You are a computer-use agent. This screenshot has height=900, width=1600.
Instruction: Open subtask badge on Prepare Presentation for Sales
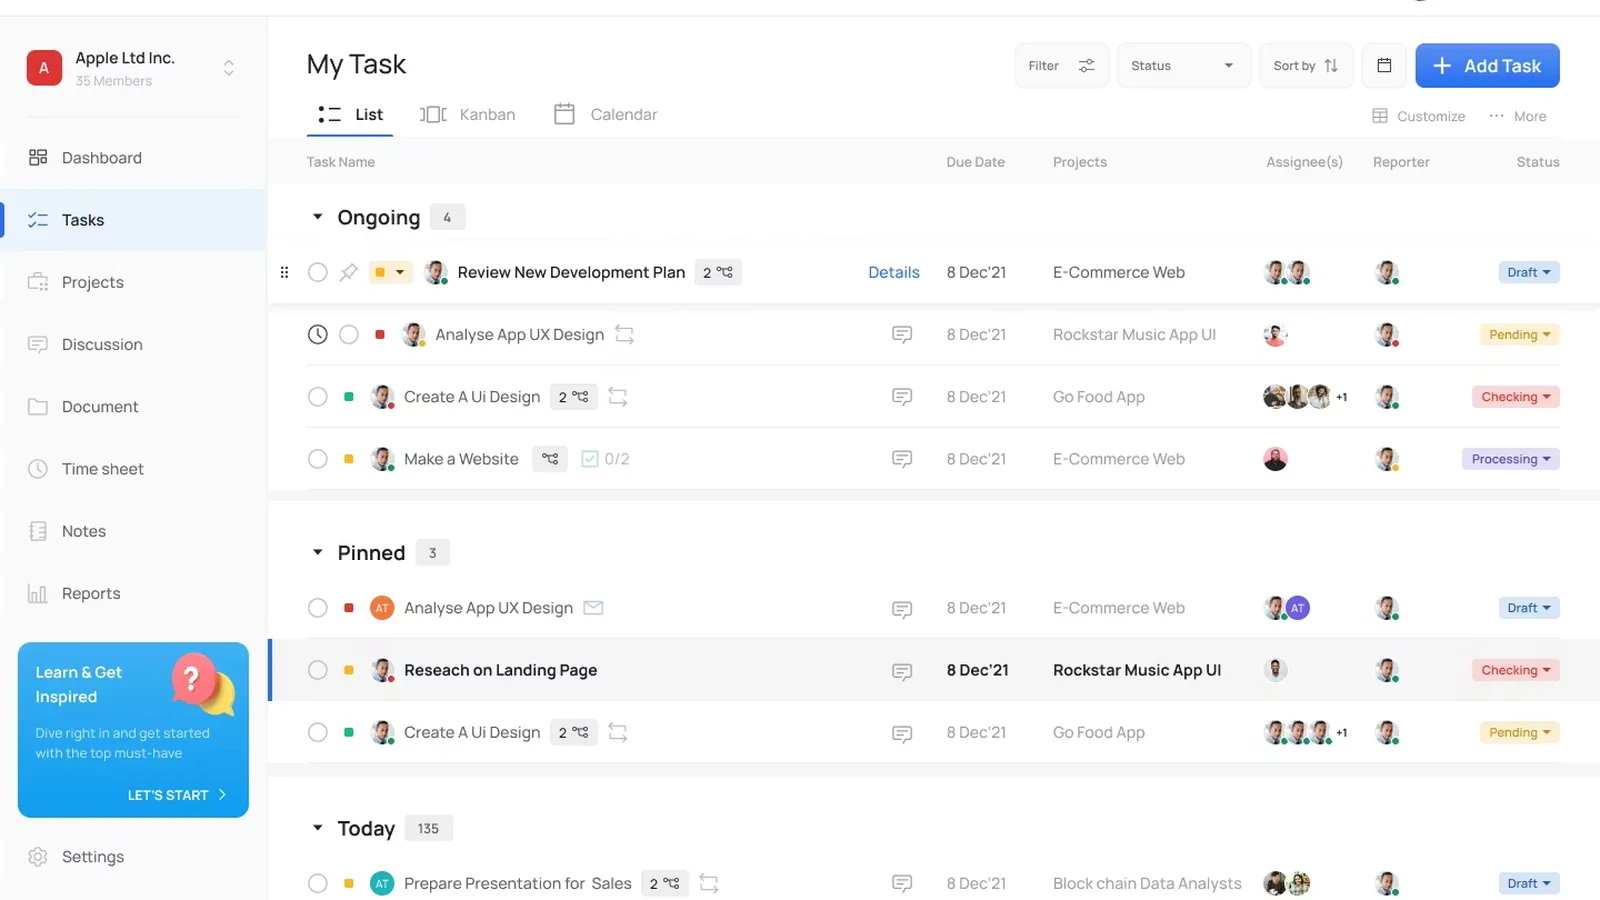point(664,883)
